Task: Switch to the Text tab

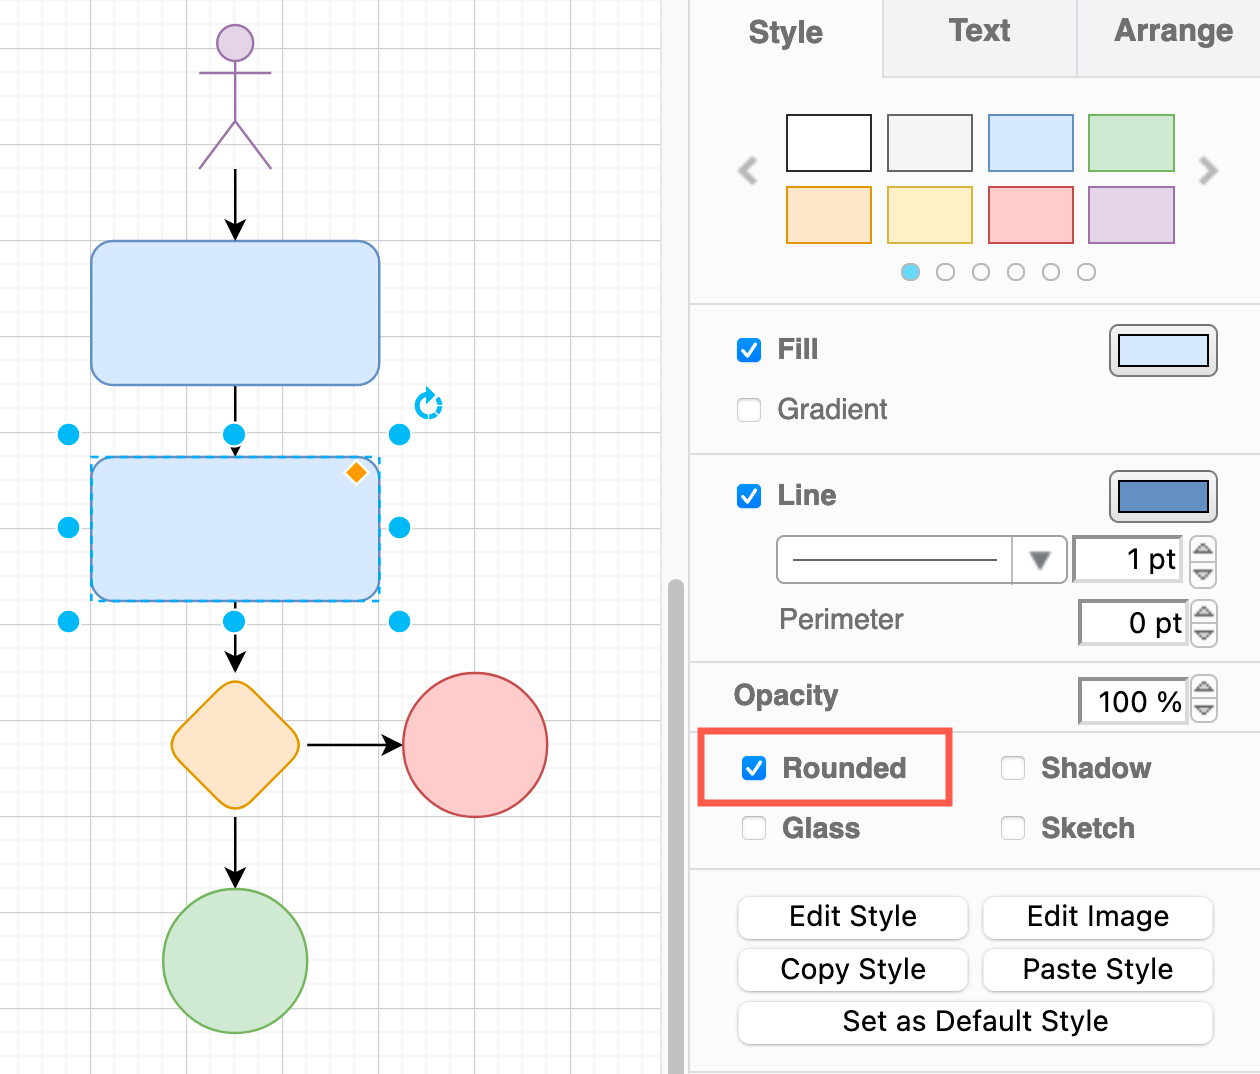Action: pos(978,31)
